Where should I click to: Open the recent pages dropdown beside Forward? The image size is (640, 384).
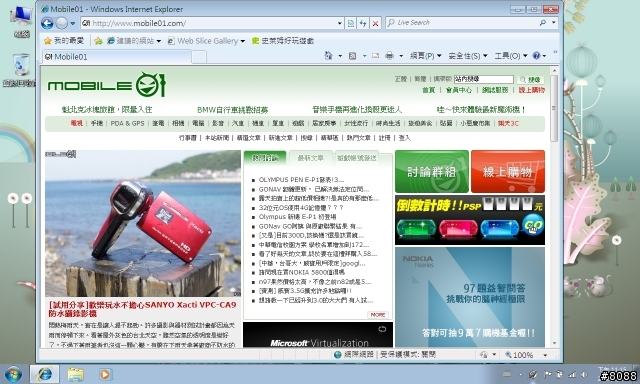[73, 24]
